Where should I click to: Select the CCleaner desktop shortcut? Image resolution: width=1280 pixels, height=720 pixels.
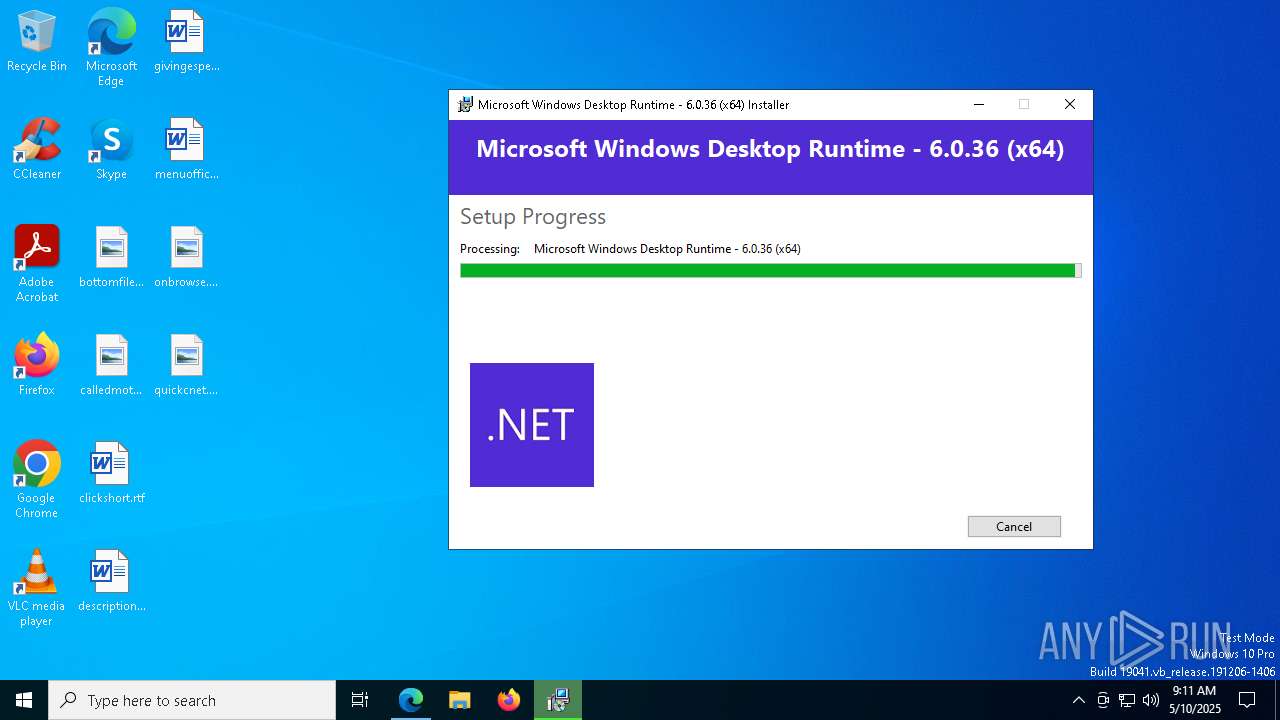37,150
